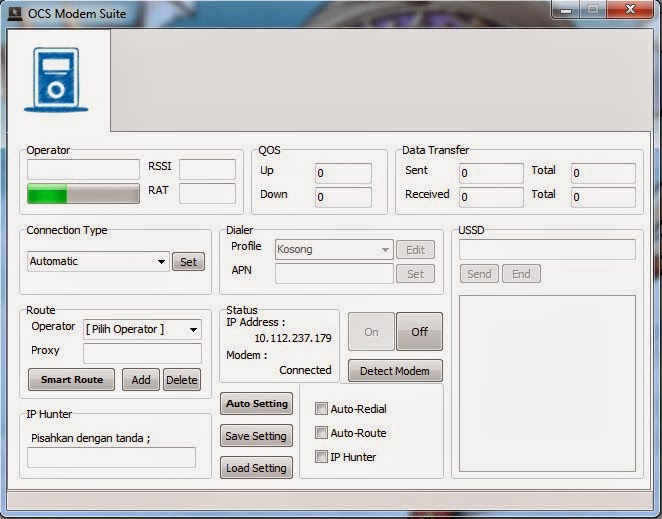This screenshot has height=519, width=662.
Task: Click the OCS Modem Suite title bar icon
Action: (x=15, y=14)
